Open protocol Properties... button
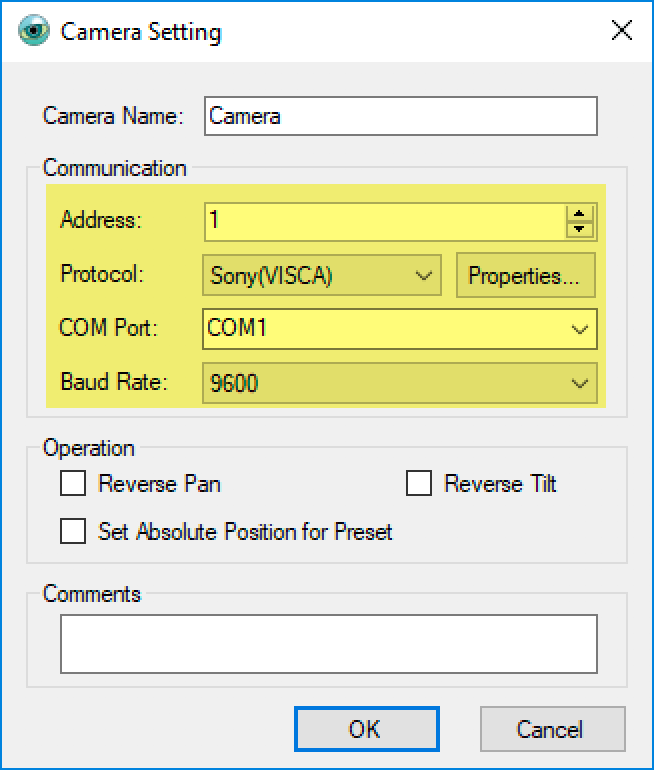The height and width of the screenshot is (770, 654). pos(525,275)
